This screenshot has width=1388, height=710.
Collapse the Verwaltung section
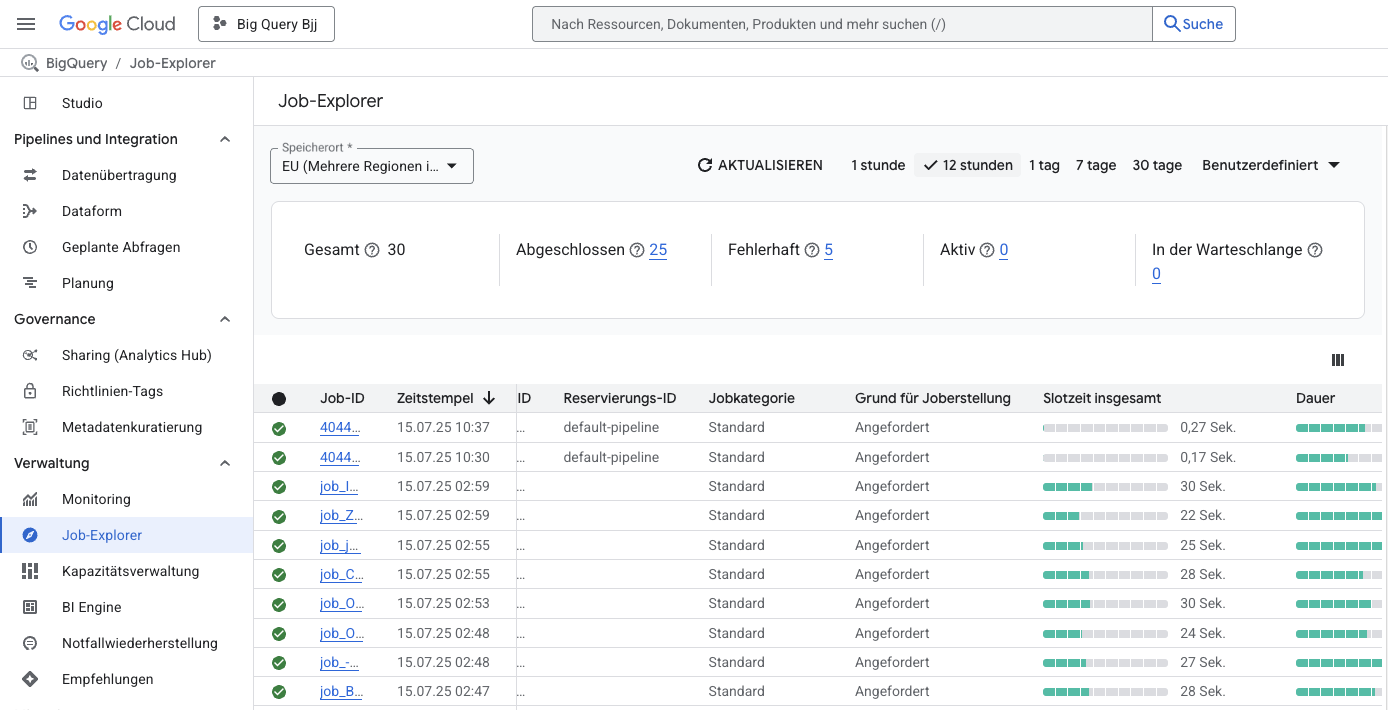225,463
